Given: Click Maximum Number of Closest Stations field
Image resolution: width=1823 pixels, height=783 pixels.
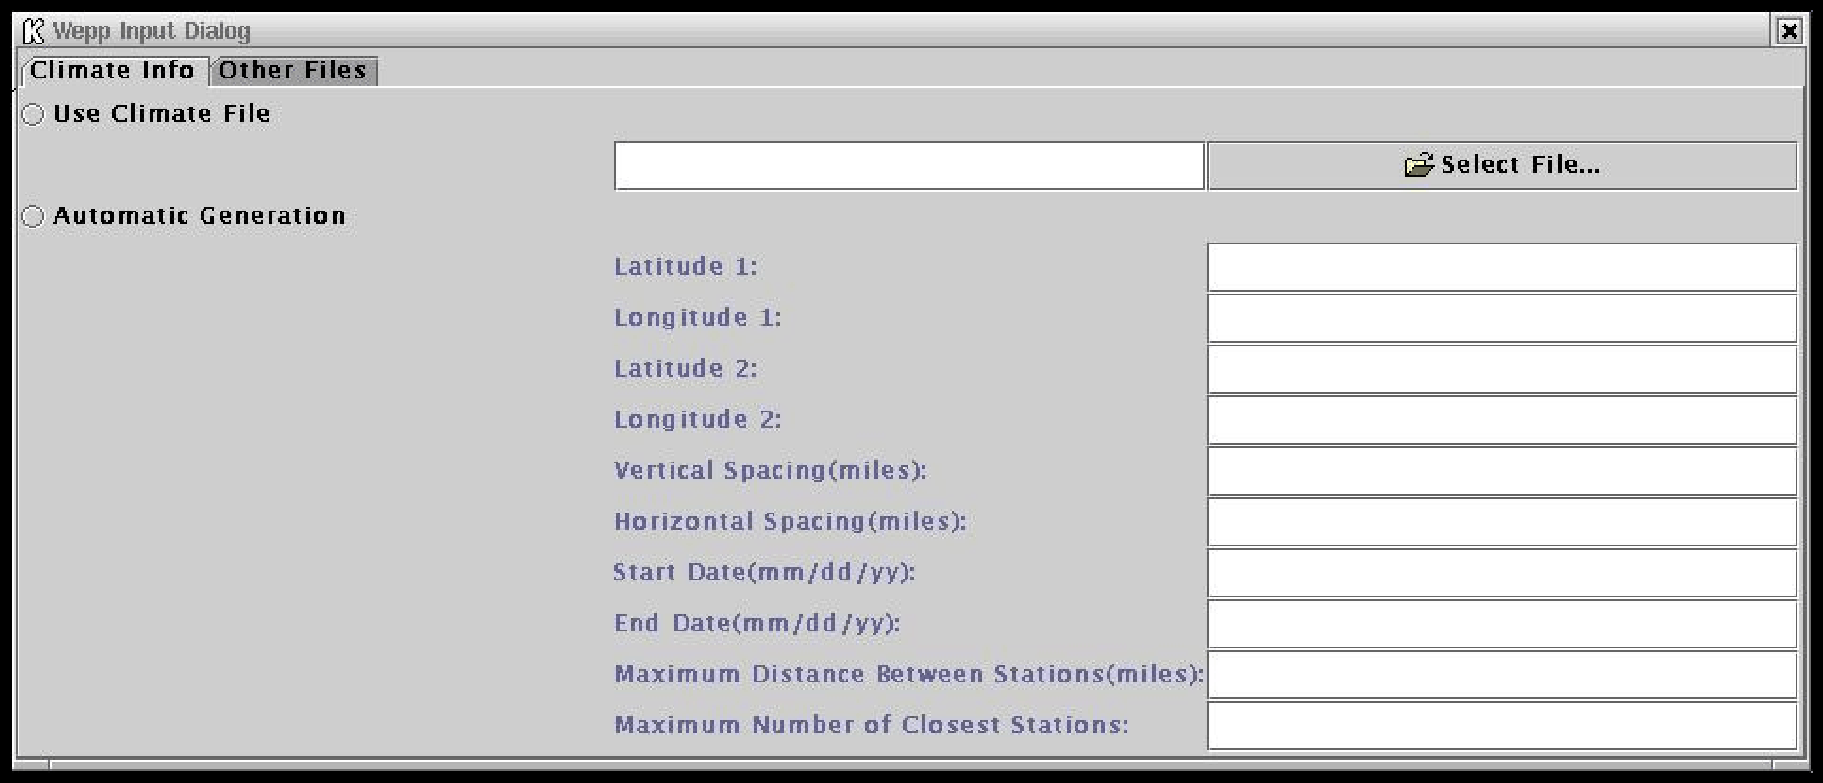Looking at the screenshot, I should pyautogui.click(x=1501, y=726).
